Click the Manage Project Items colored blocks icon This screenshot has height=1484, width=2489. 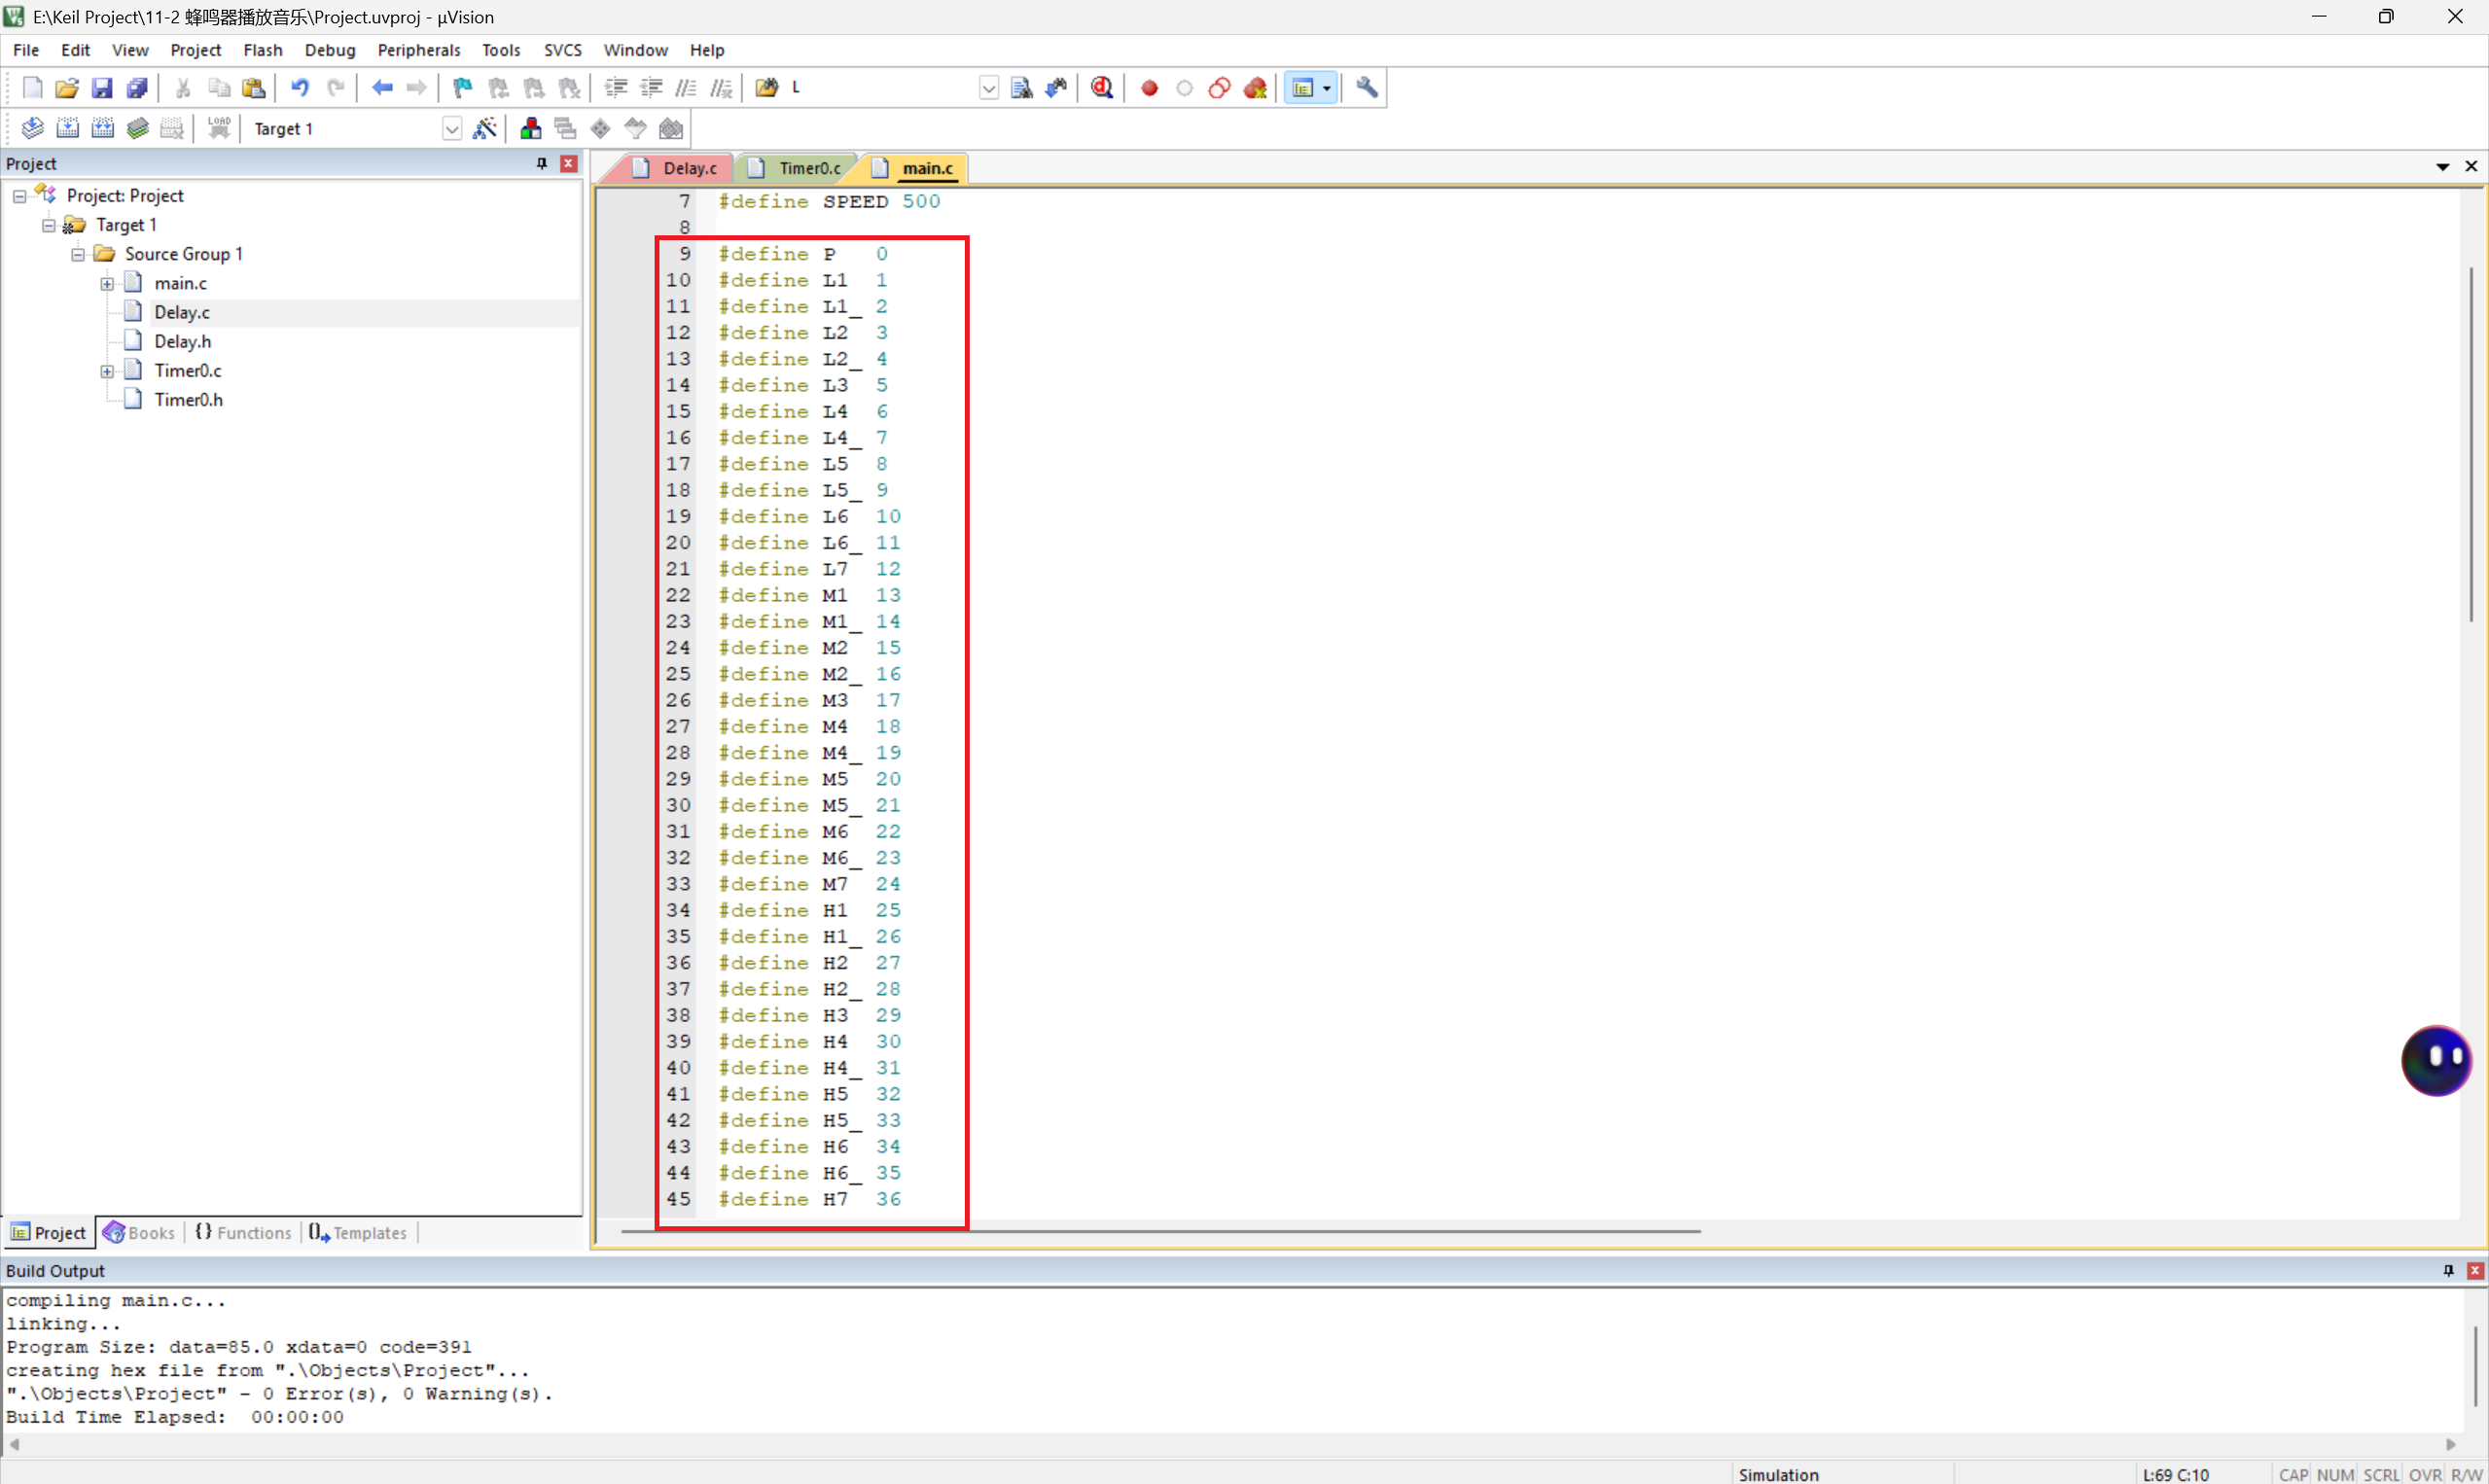coord(531,128)
